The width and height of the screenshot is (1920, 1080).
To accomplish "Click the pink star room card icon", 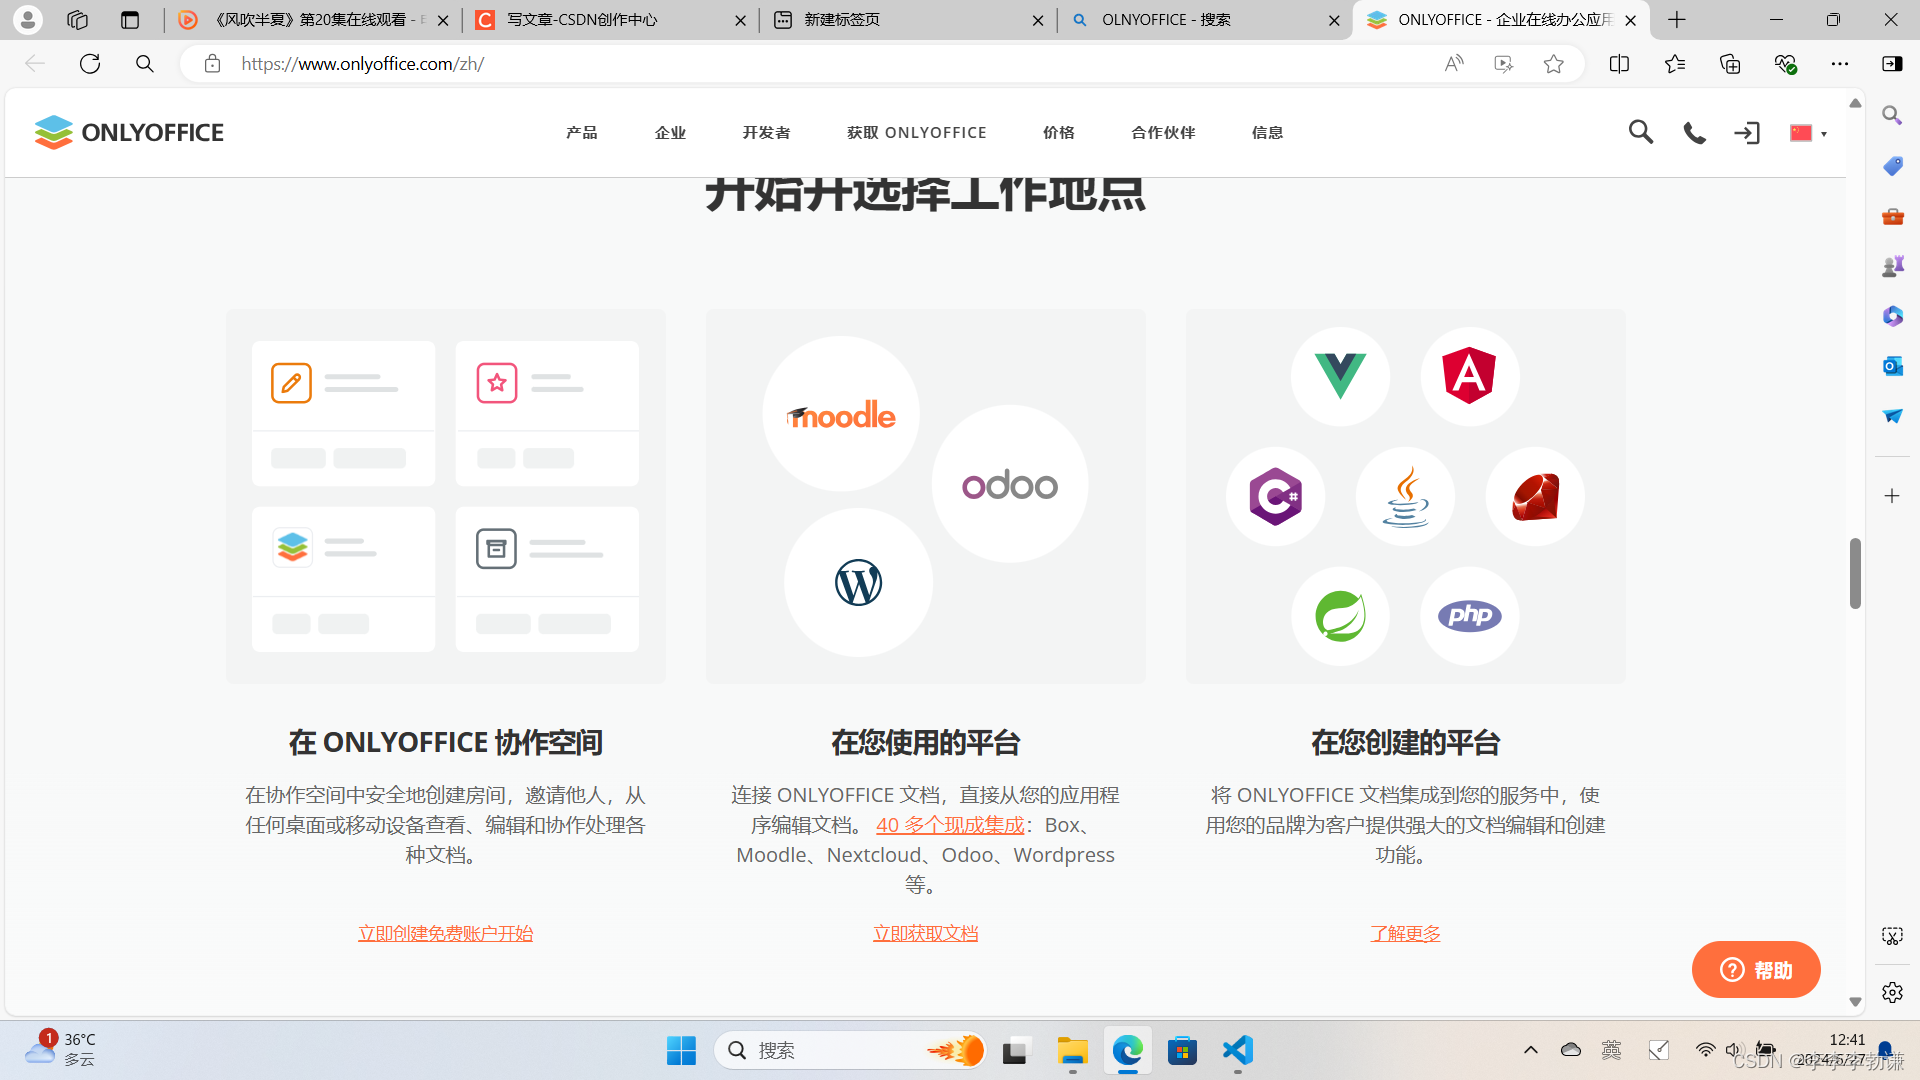I will (x=497, y=383).
